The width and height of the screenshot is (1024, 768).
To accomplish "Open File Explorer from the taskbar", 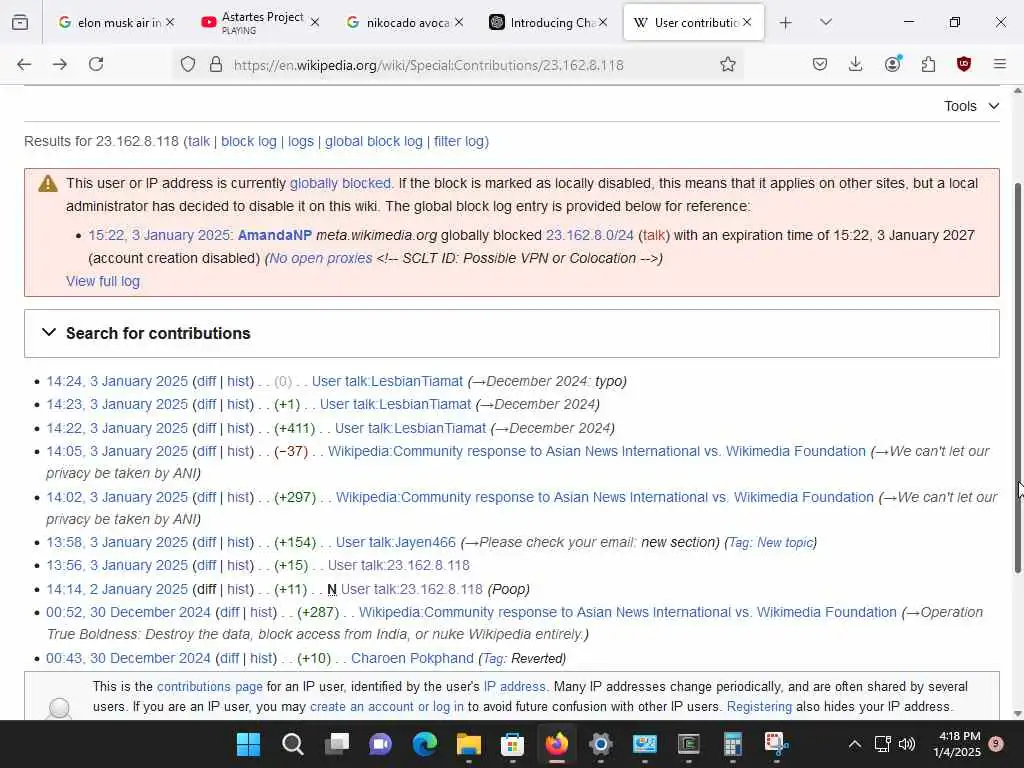I will pyautogui.click(x=469, y=744).
